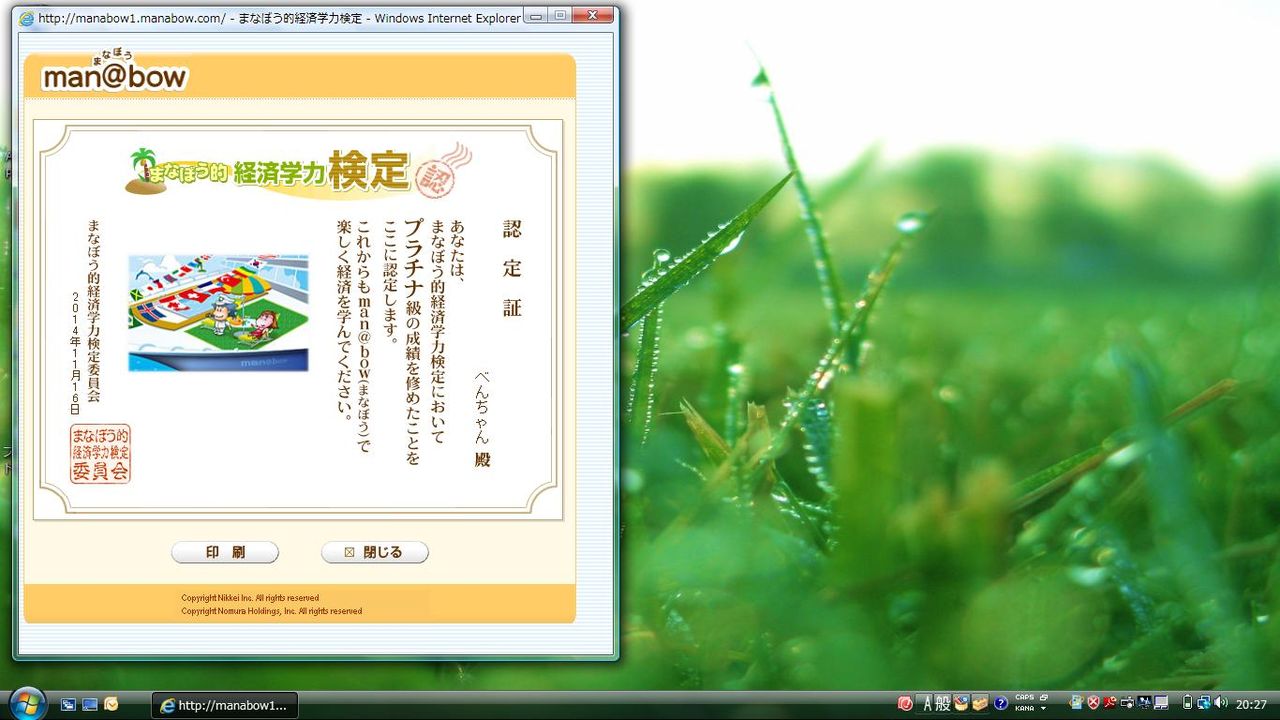This screenshot has width=1280, height=720.
Task: Click the red security shield tray icon
Action: tap(1093, 703)
